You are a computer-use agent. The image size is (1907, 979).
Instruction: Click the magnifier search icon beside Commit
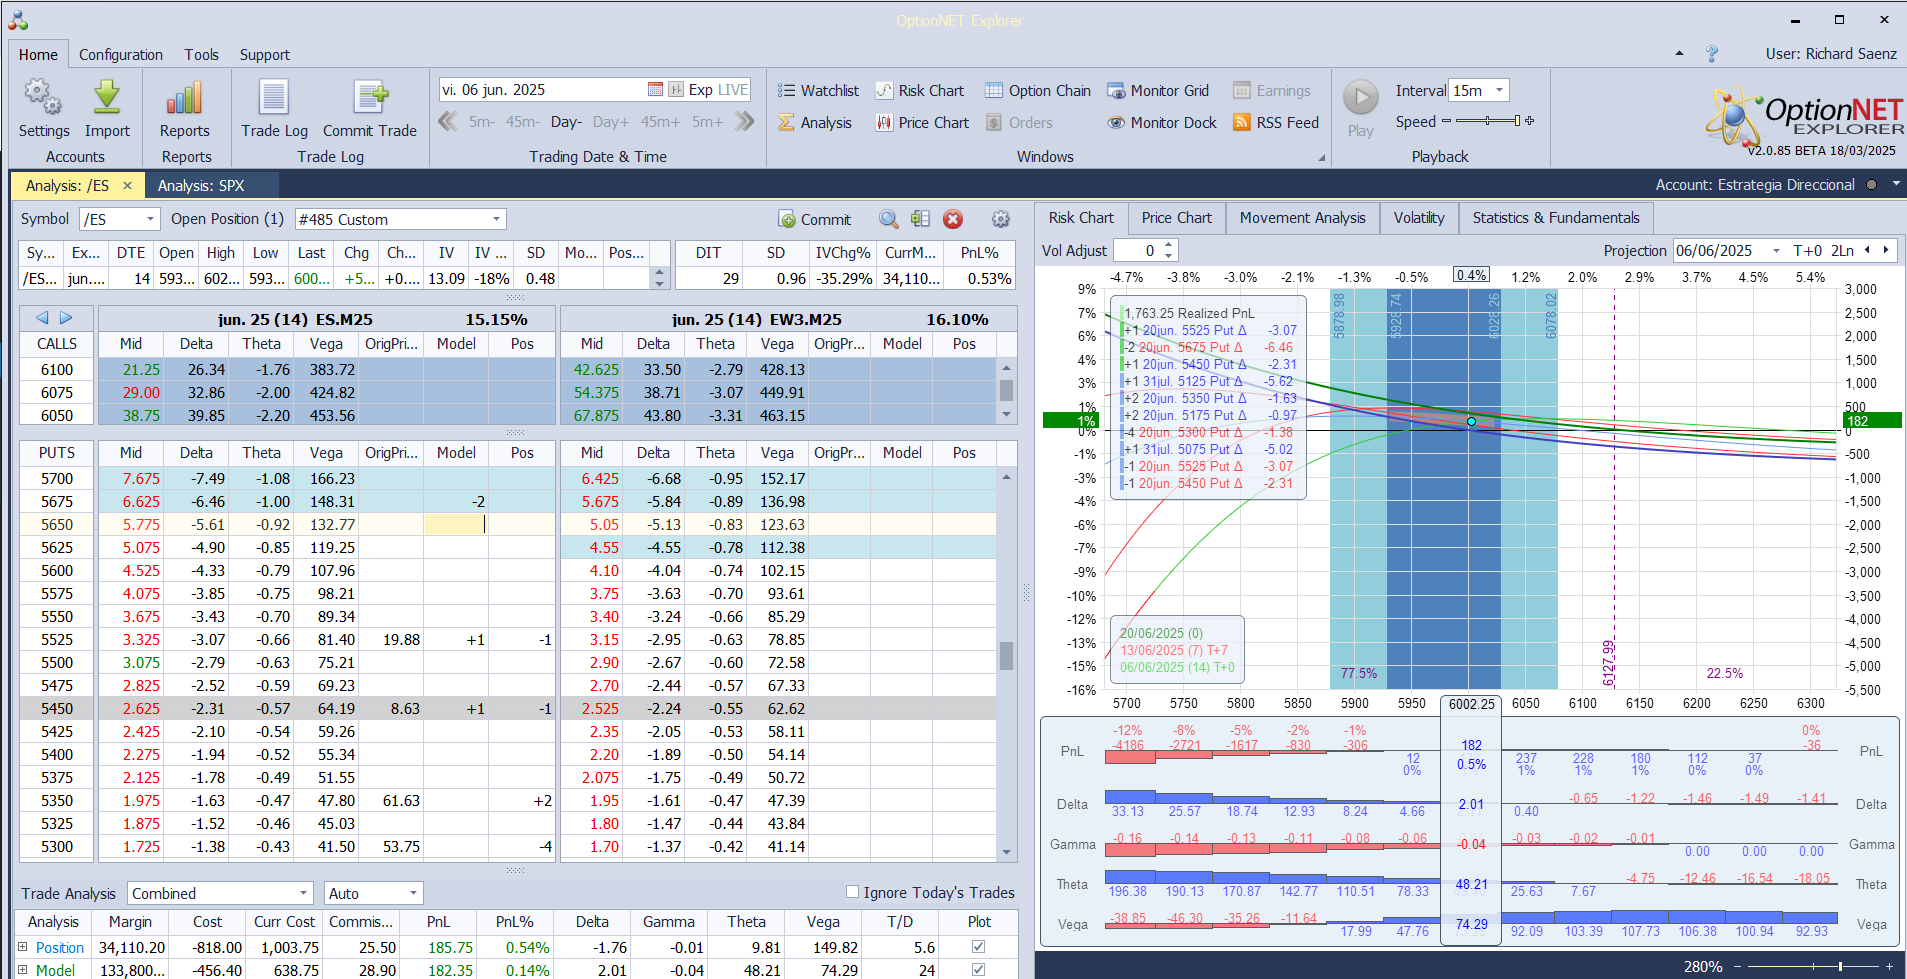(888, 219)
